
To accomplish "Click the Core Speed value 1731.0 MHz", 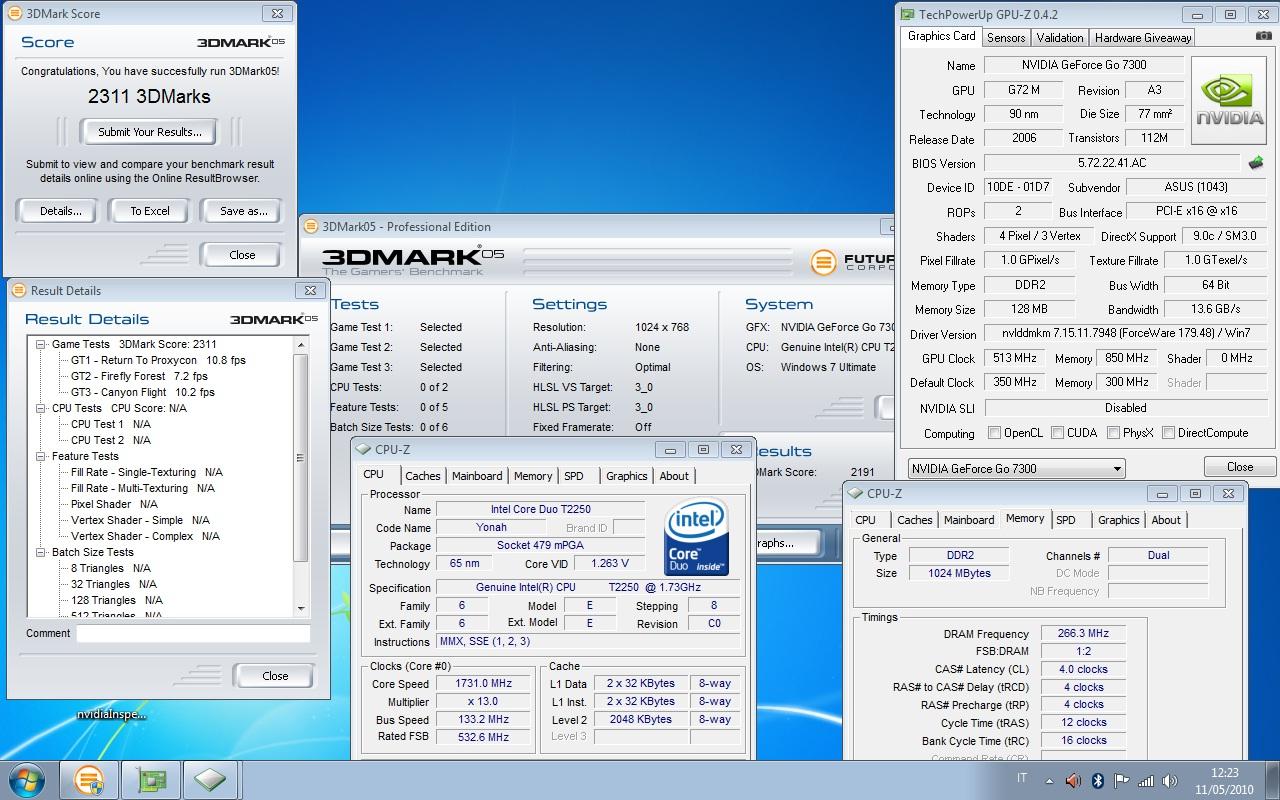I will pos(484,684).
